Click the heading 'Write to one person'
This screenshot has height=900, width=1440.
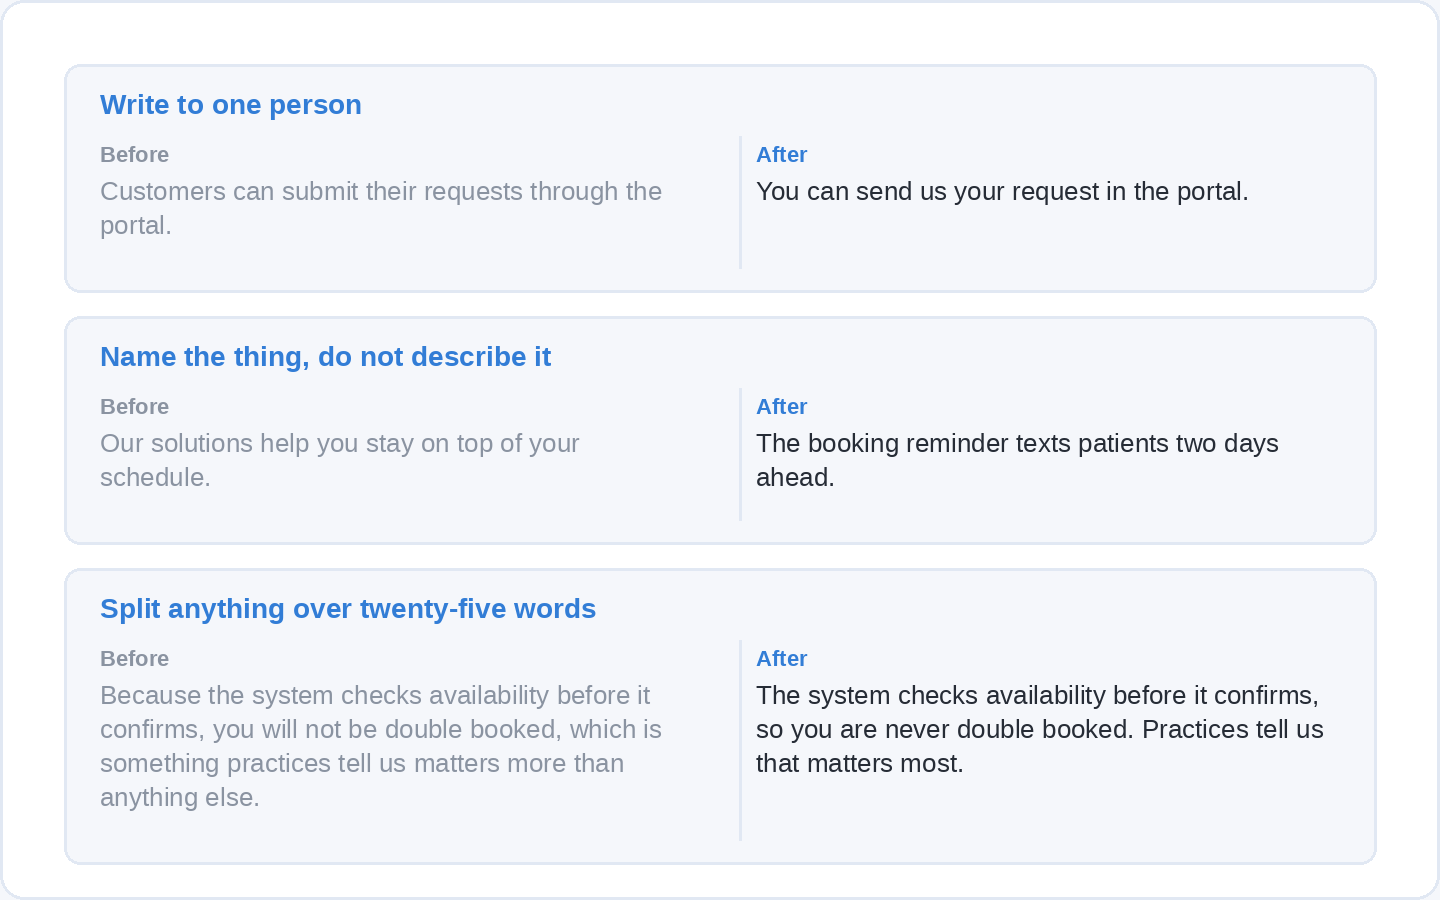pyautogui.click(x=231, y=105)
